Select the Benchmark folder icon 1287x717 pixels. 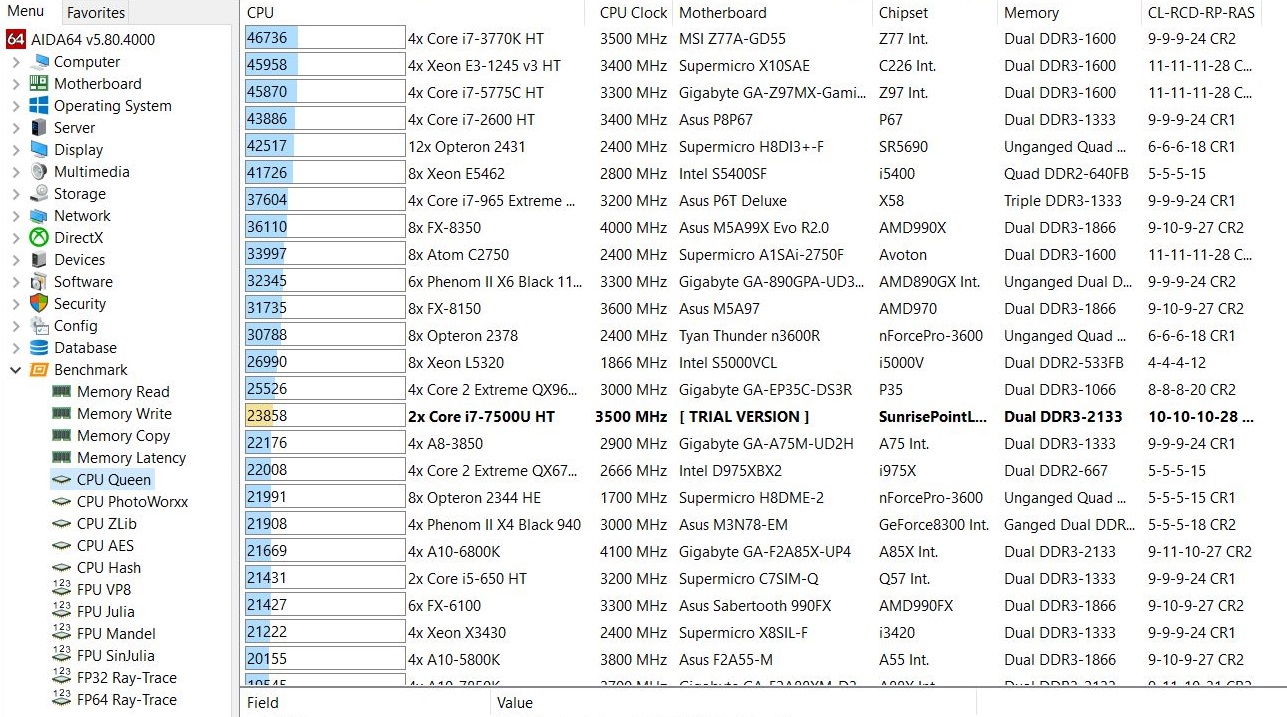(x=39, y=370)
